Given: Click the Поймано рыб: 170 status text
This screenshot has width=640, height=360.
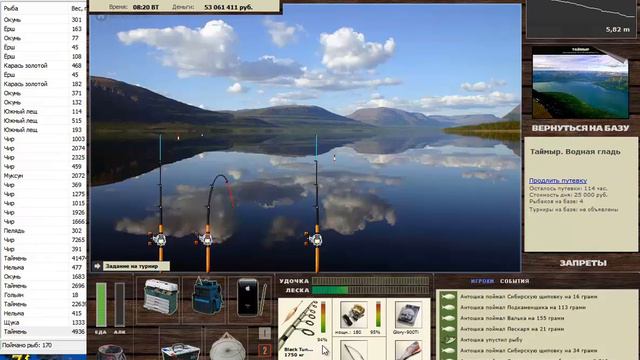Looking at the screenshot, I should (27, 345).
